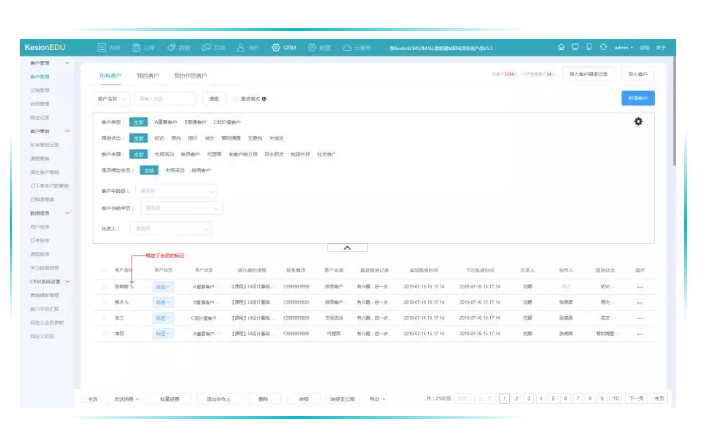Open the admin user dropdown in header
716x437 pixels.
(625, 47)
